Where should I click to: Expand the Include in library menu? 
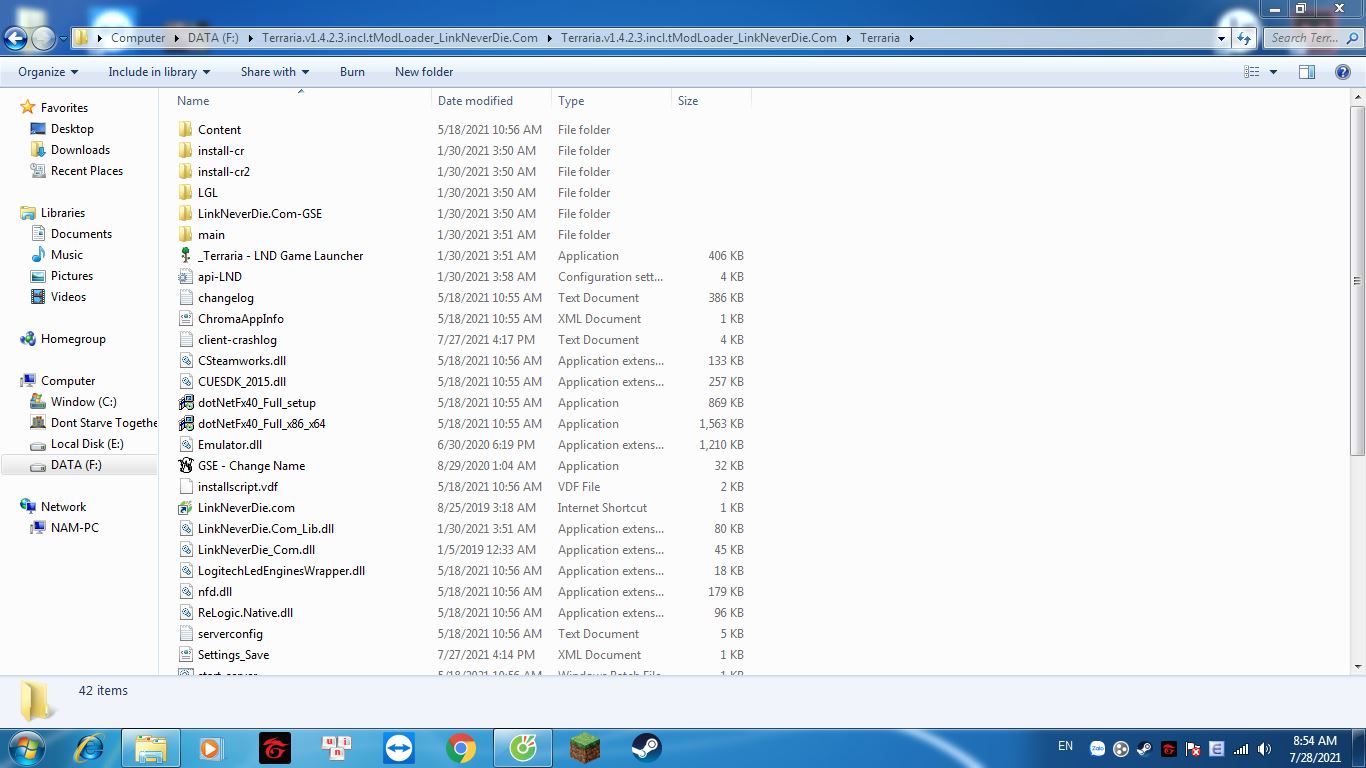point(159,72)
